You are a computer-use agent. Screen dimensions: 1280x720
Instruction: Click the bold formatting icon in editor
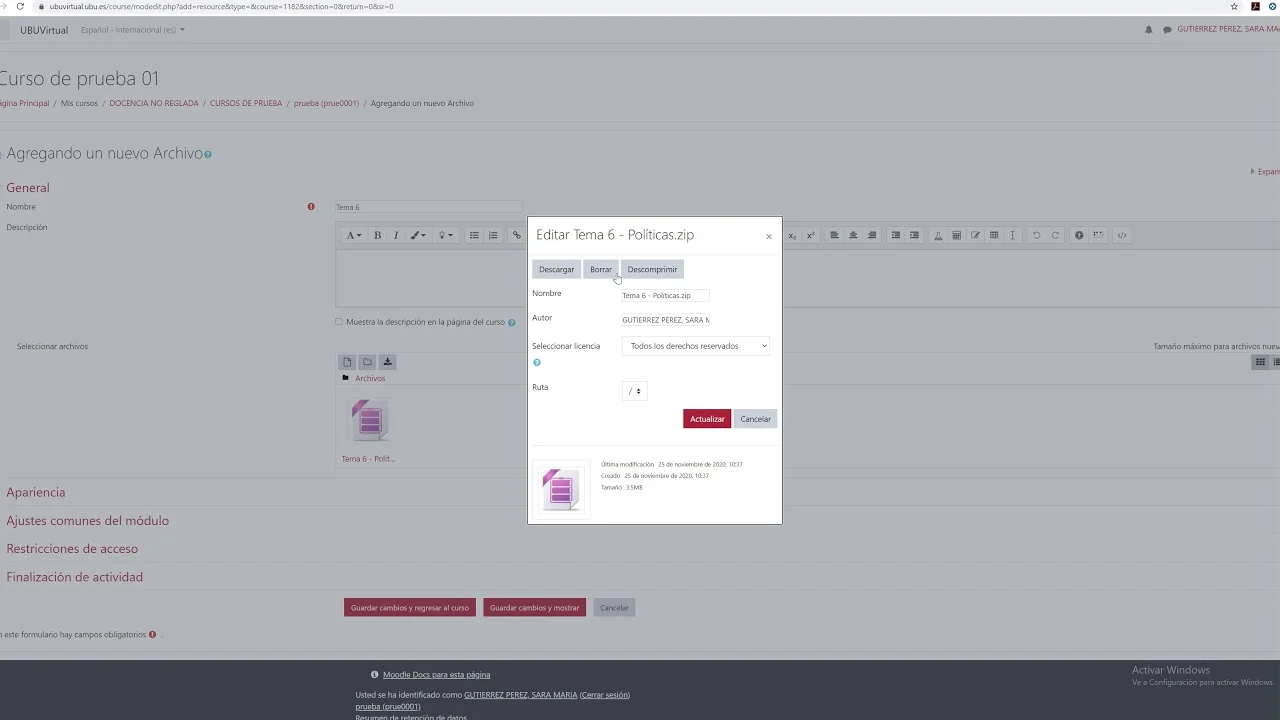tap(377, 236)
